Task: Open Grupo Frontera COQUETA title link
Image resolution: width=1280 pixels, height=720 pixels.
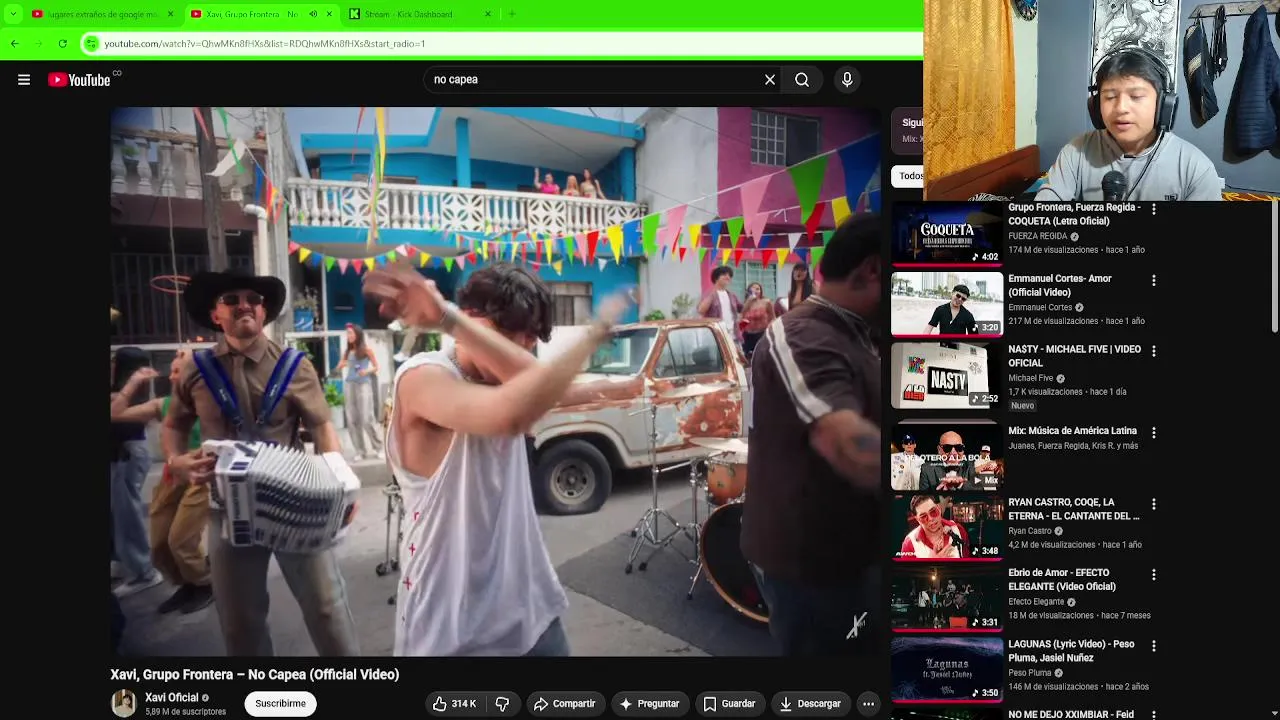Action: point(1074,214)
